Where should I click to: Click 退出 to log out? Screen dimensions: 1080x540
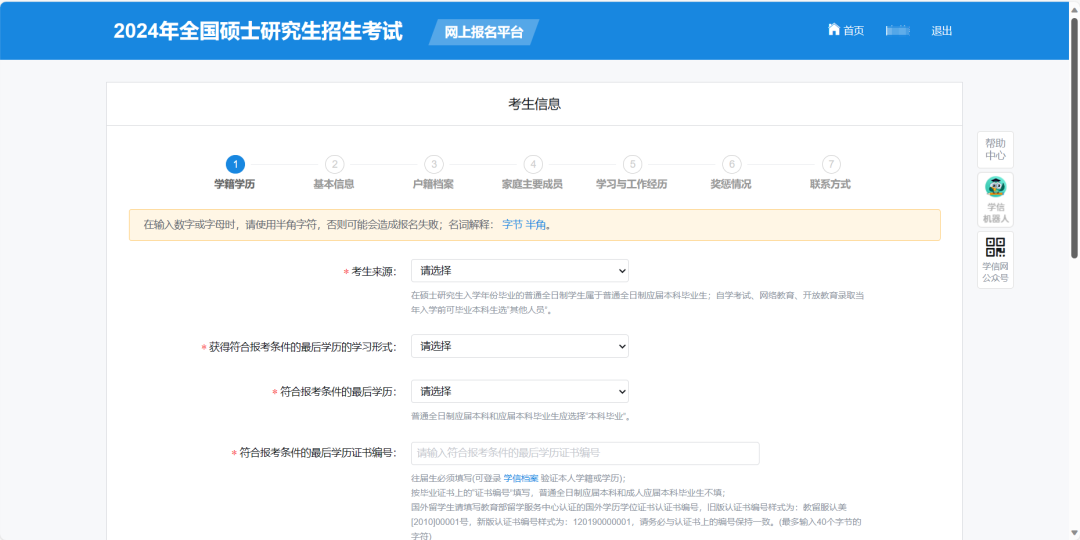[942, 31]
